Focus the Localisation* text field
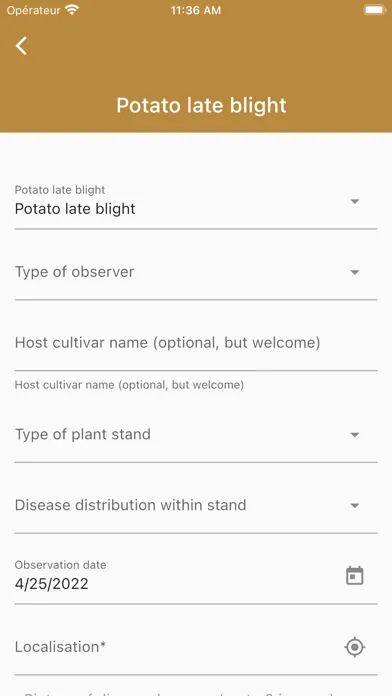 [178, 647]
